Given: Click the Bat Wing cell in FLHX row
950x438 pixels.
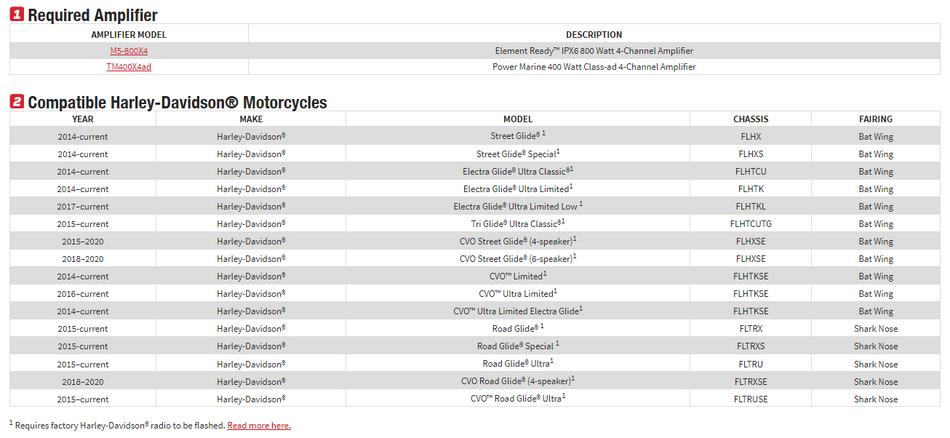Looking at the screenshot, I should click(x=875, y=137).
